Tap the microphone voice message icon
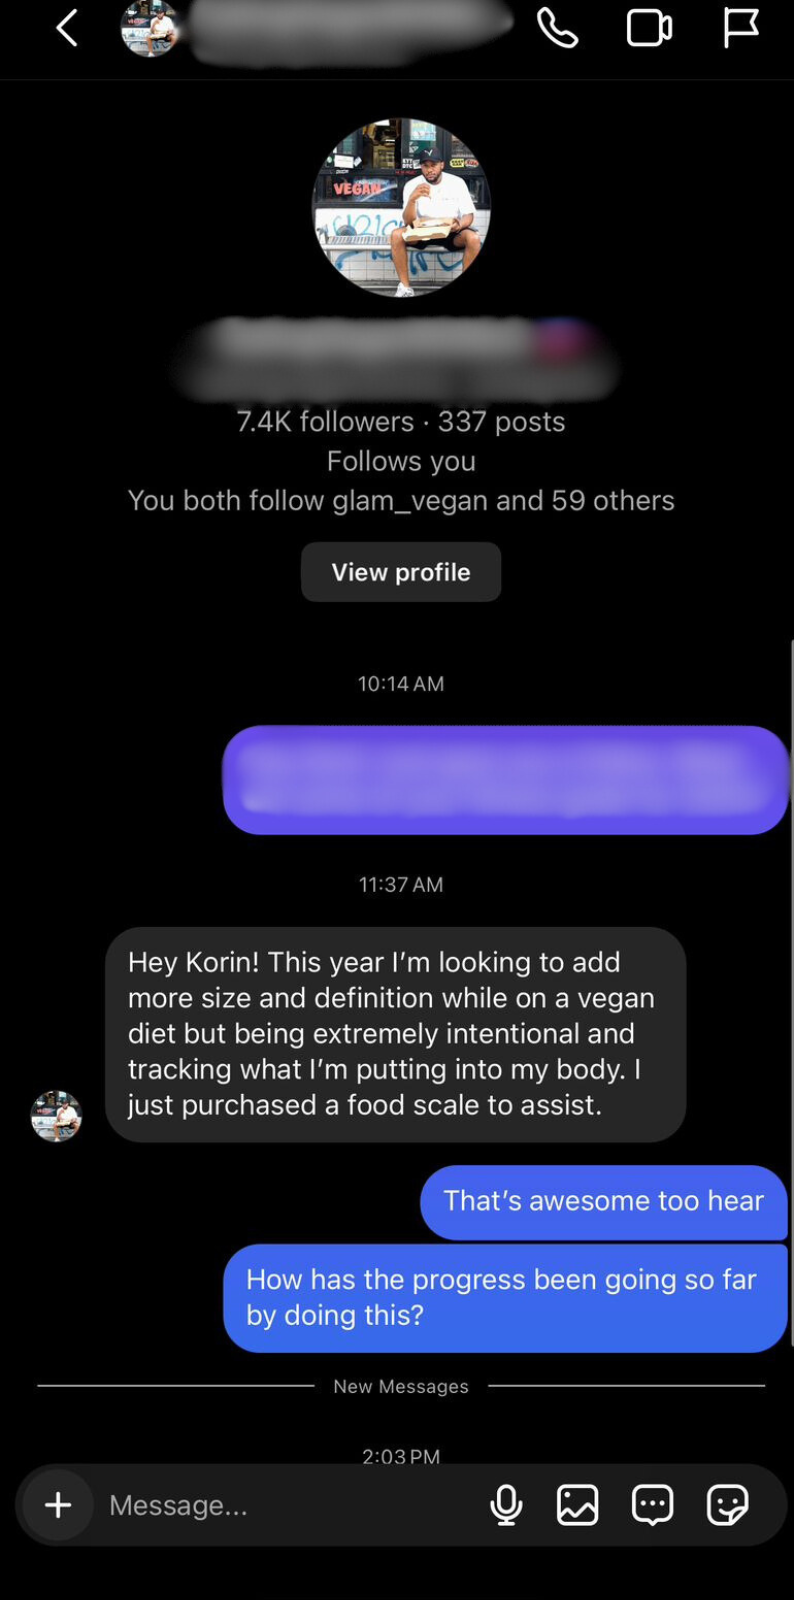 click(x=506, y=1505)
